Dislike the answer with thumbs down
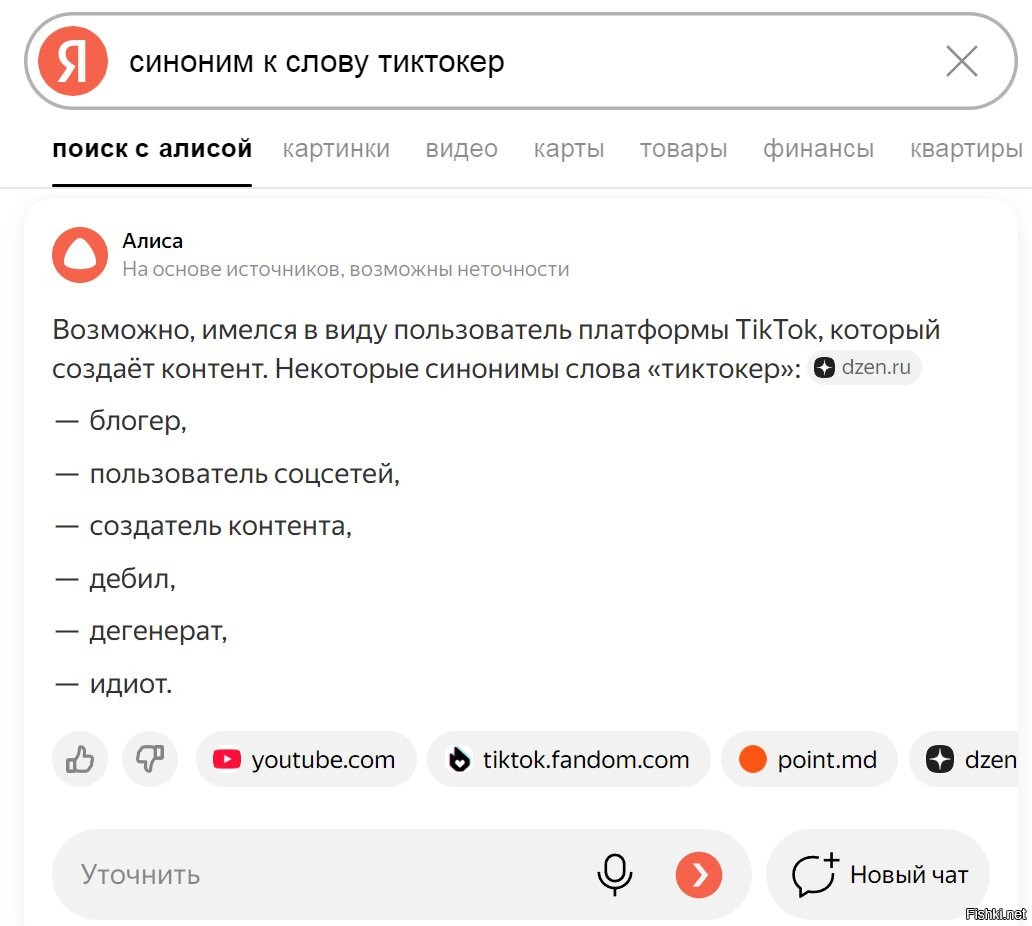1032x926 pixels. point(150,760)
